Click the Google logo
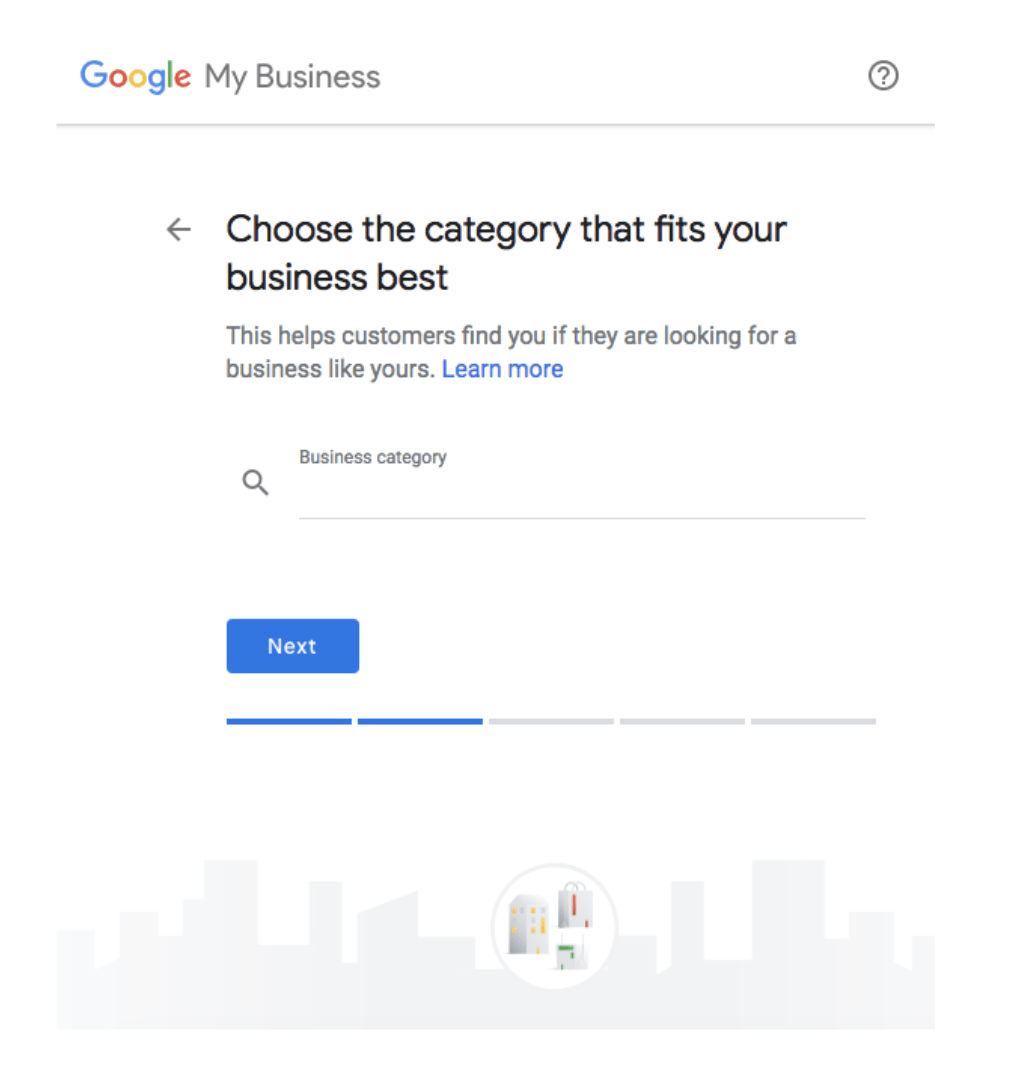Image resolution: width=1018 pixels, height=1076 pixels. pyautogui.click(x=135, y=77)
